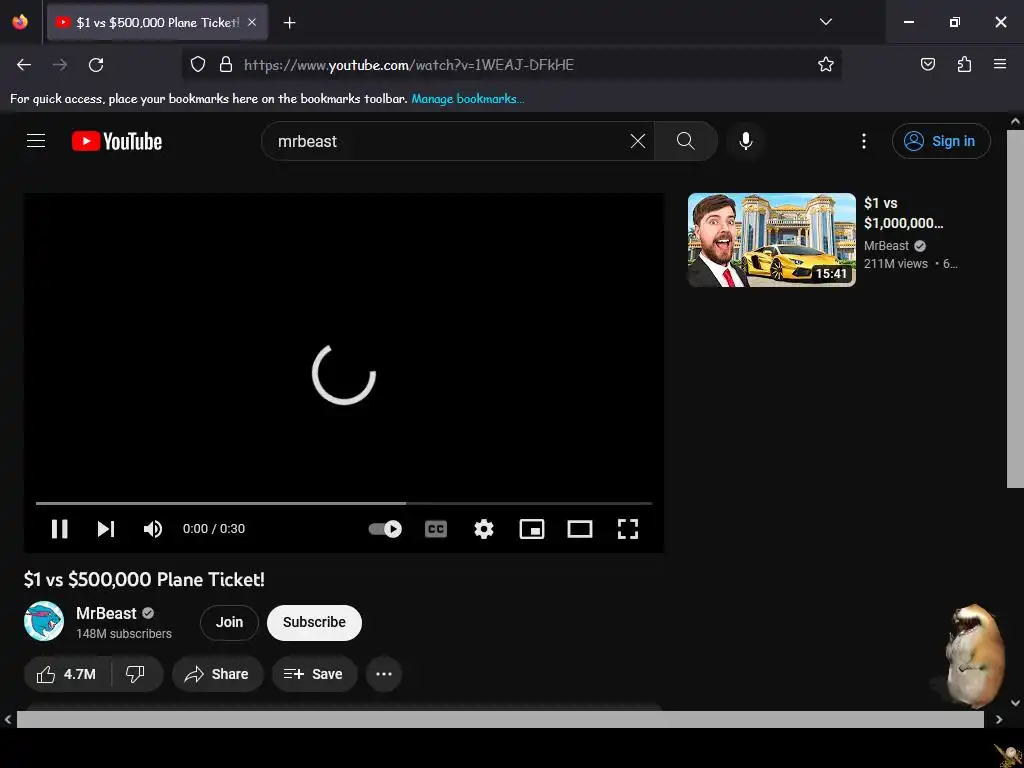The image size is (1024, 768).
Task: Run search with magnifier button
Action: [x=685, y=141]
